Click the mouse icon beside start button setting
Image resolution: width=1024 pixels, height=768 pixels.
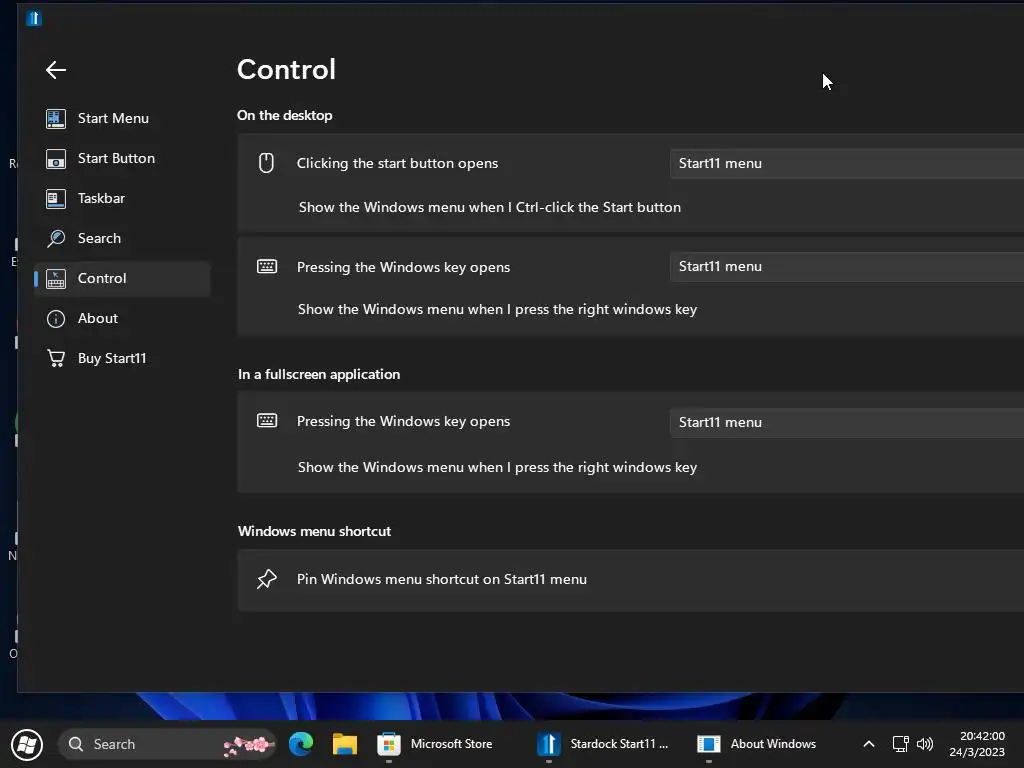[266, 163]
